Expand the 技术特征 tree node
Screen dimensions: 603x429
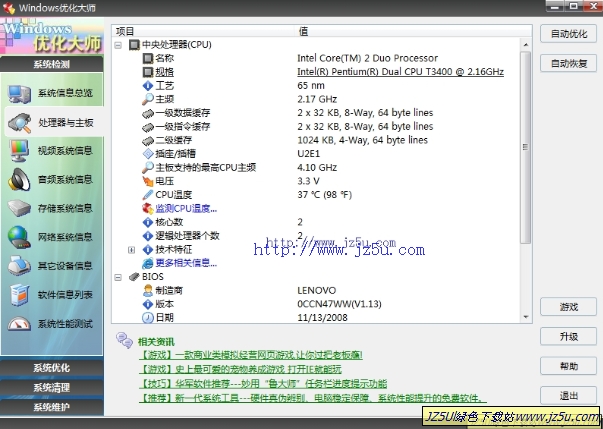[x=132, y=250]
